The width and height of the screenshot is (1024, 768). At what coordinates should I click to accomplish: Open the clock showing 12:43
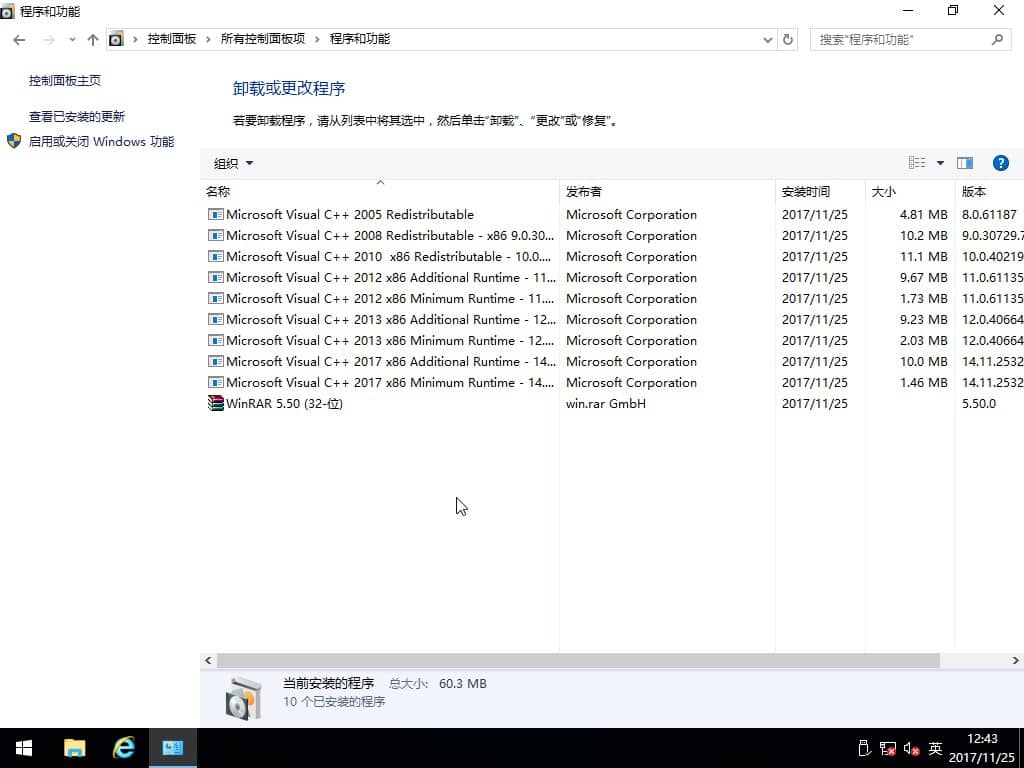click(982, 748)
